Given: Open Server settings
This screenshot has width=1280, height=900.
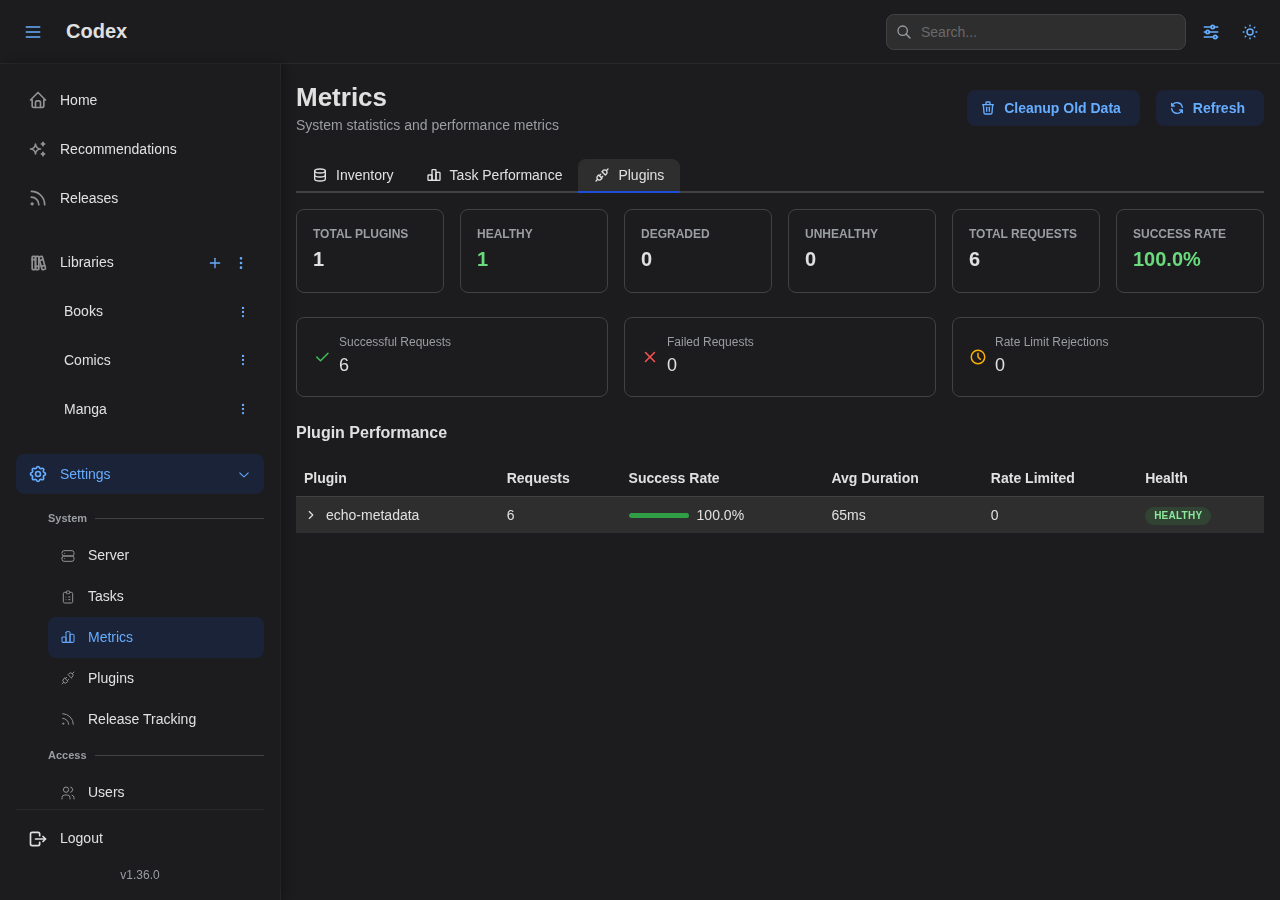Looking at the screenshot, I should click(156, 555).
